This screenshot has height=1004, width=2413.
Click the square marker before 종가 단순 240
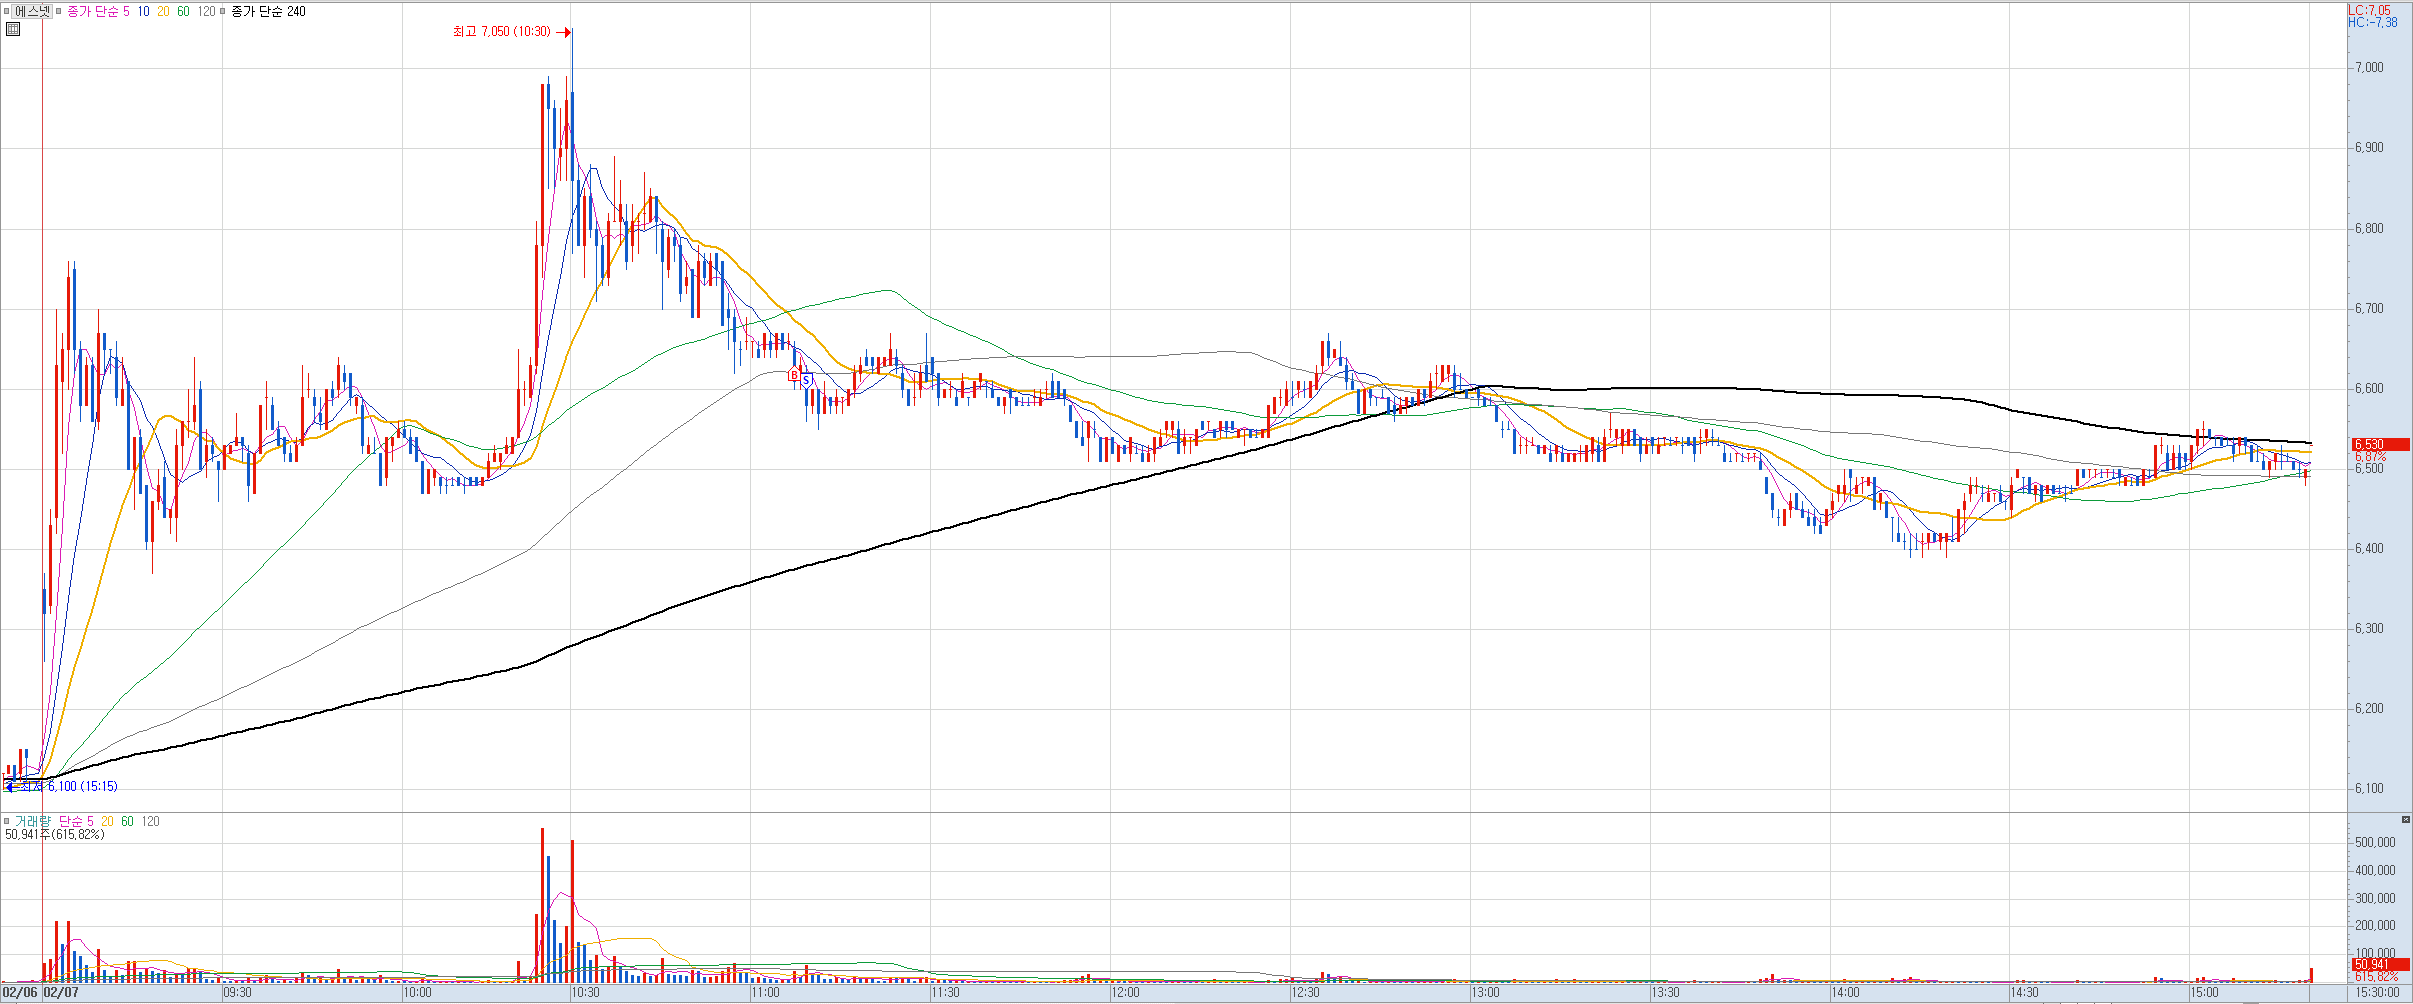(x=222, y=11)
